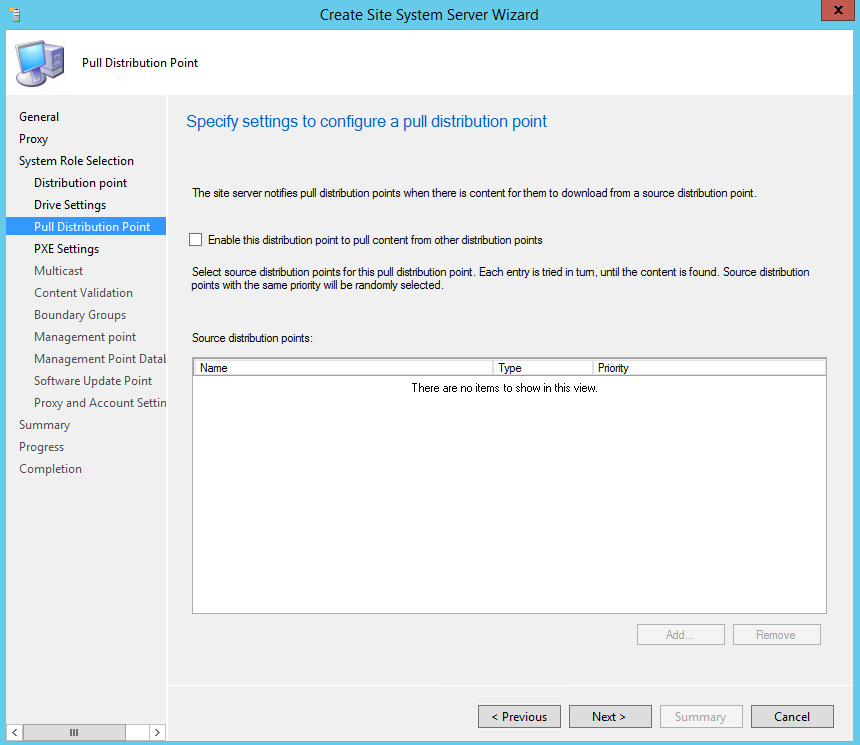Click the 'Source distribution points:' label
The width and height of the screenshot is (860, 745).
[x=252, y=338]
